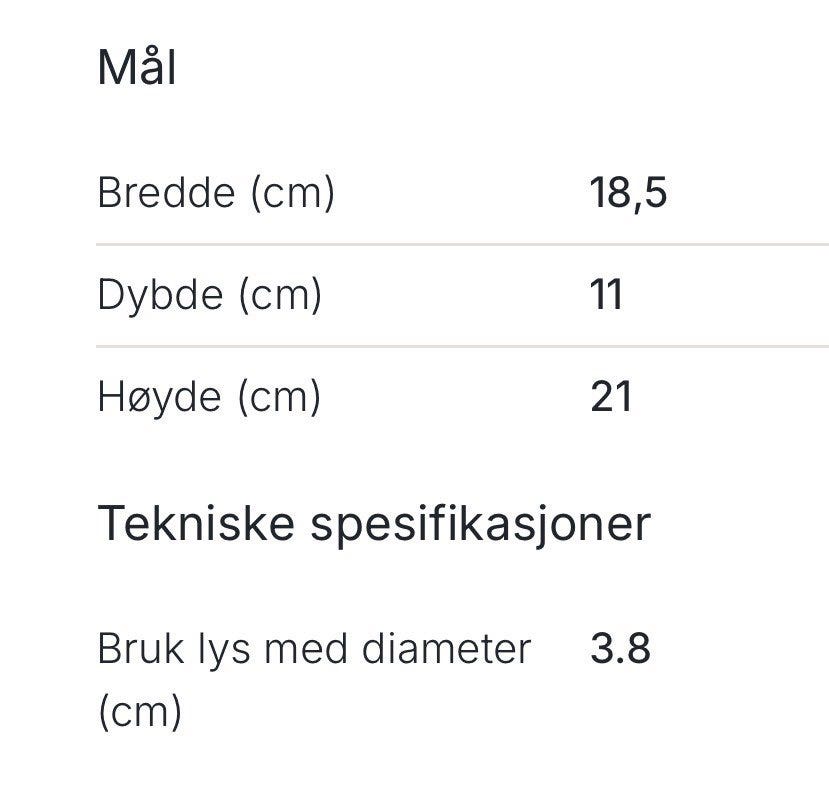The image size is (829, 796).
Task: Click the candle diameter value 3.8
Action: coord(620,649)
